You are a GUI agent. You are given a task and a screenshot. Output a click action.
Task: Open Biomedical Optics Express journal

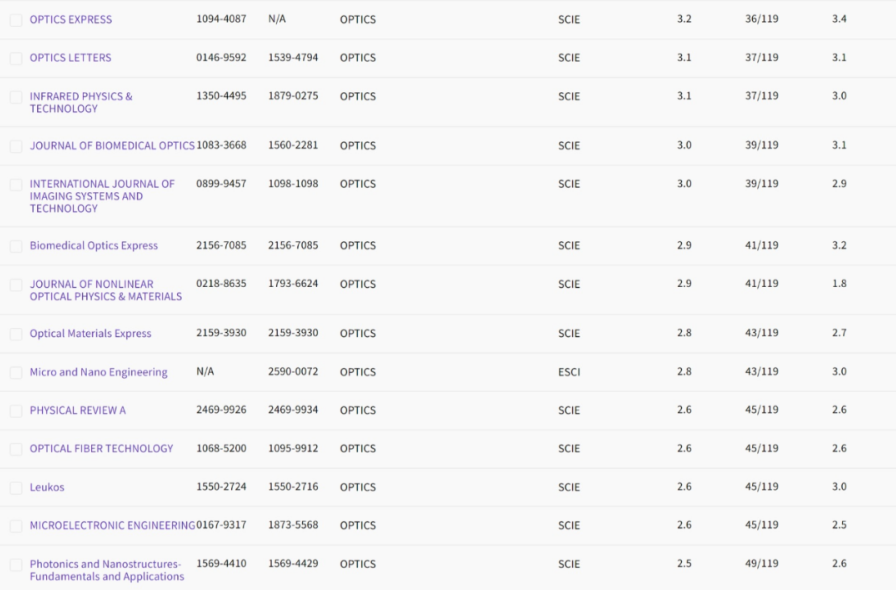point(94,245)
